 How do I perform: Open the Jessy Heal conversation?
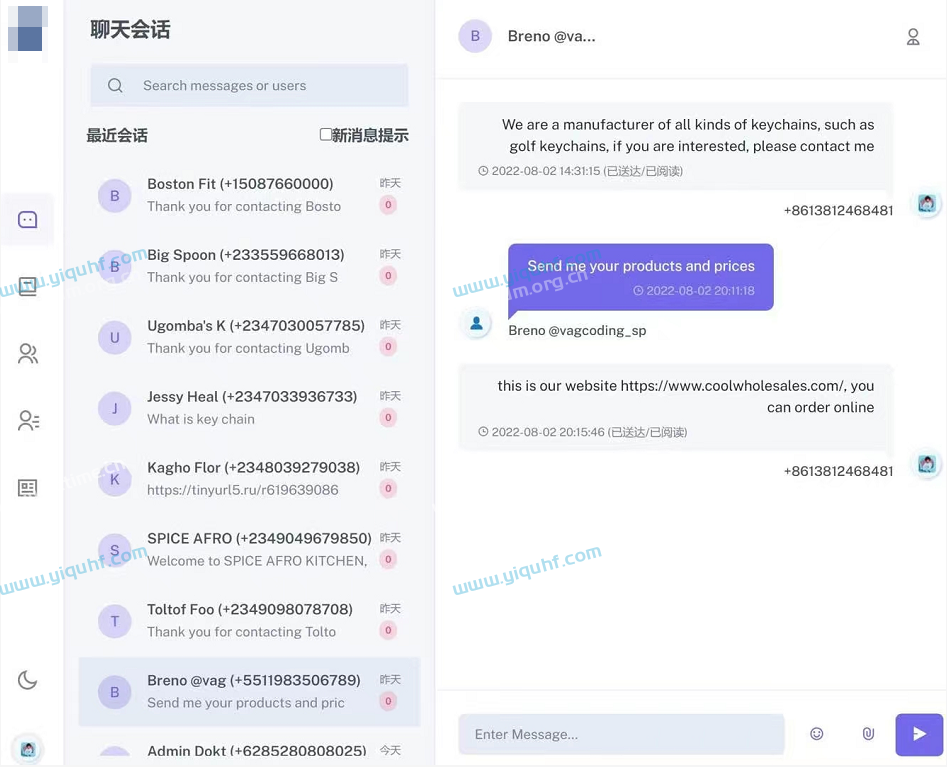pos(249,408)
